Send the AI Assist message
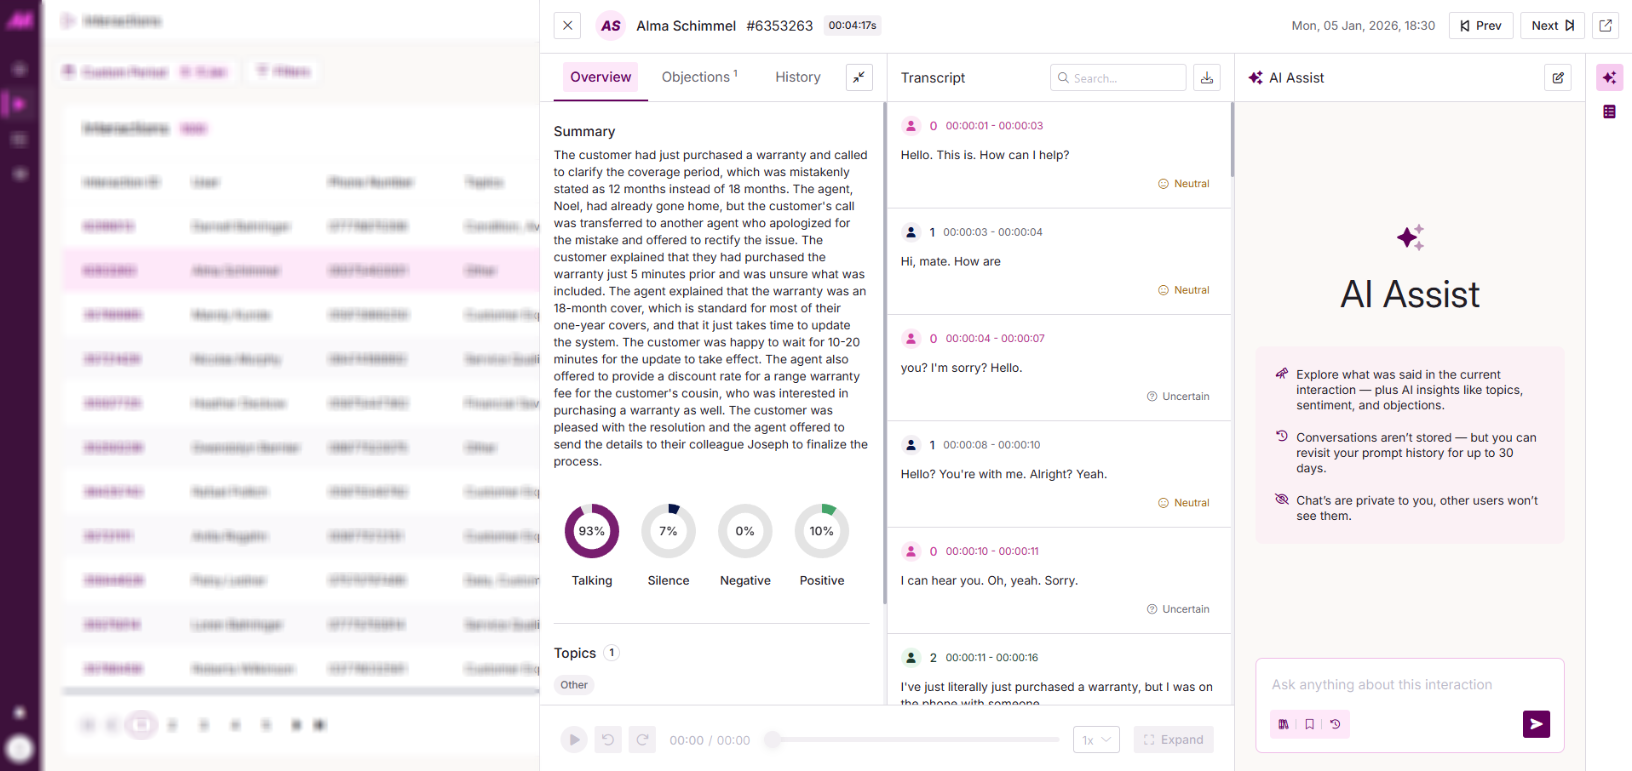 click(1536, 724)
